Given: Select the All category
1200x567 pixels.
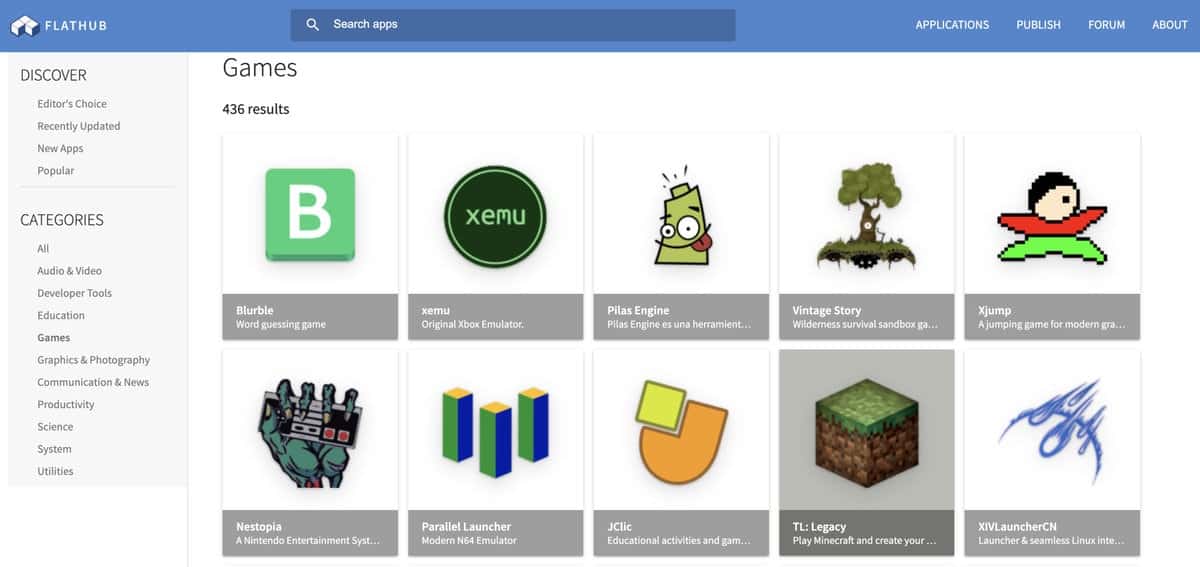Looking at the screenshot, I should (x=43, y=249).
